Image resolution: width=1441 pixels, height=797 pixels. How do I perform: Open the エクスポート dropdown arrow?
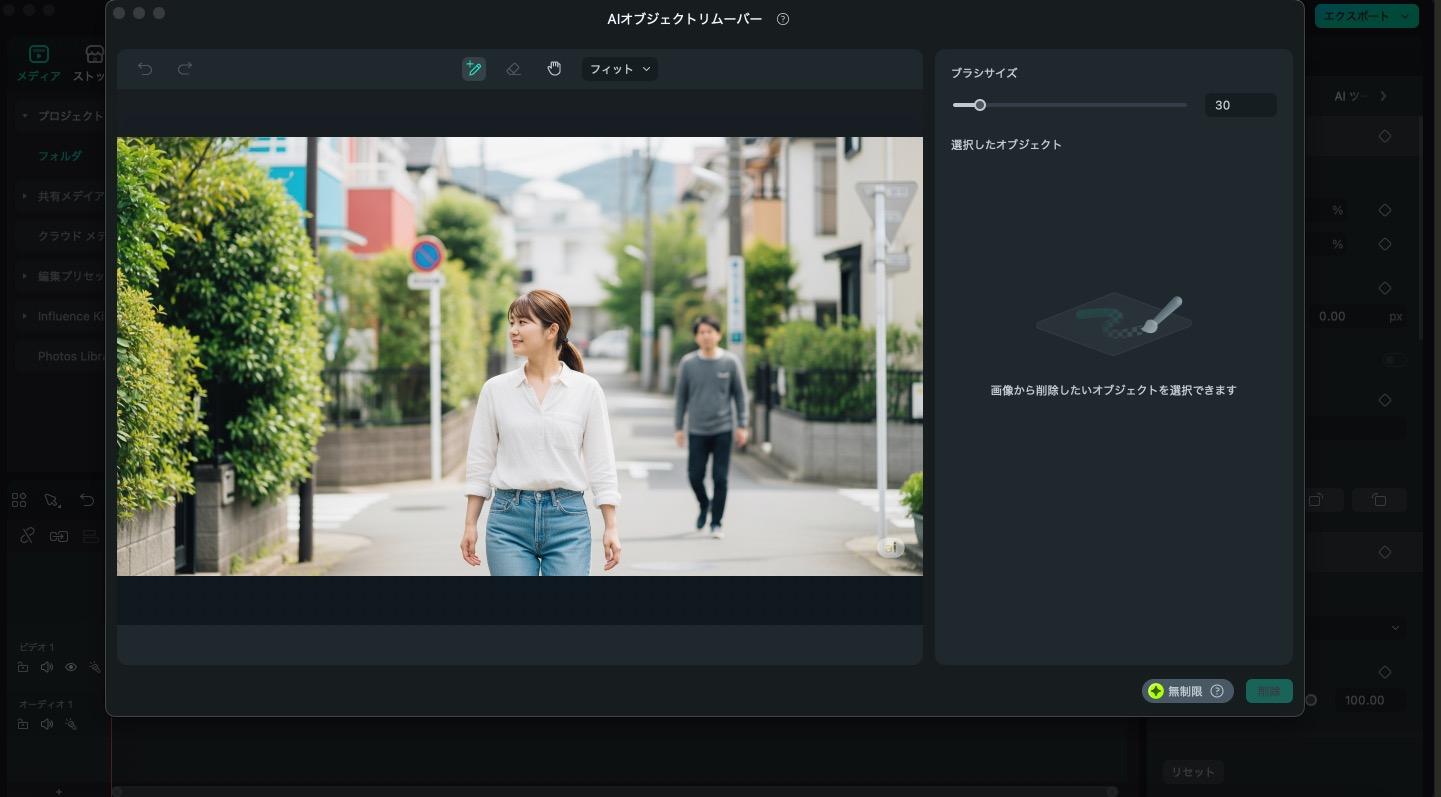[x=1406, y=16]
